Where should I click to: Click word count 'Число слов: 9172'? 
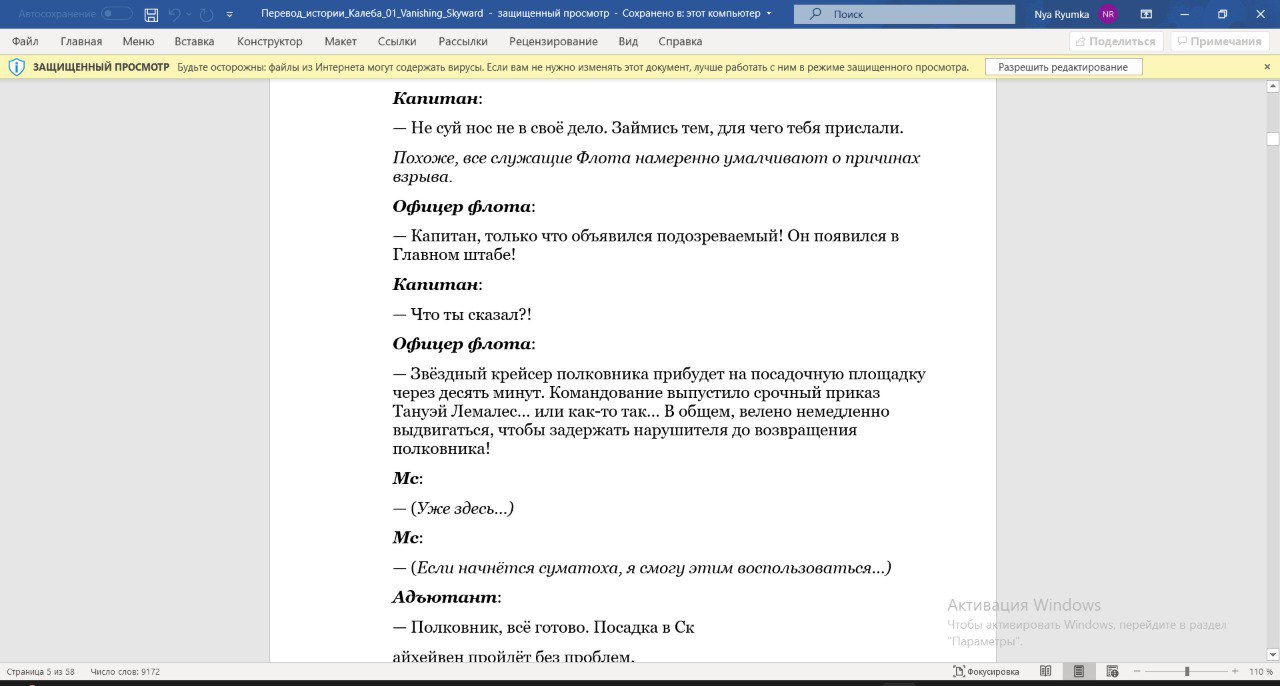[125, 672]
